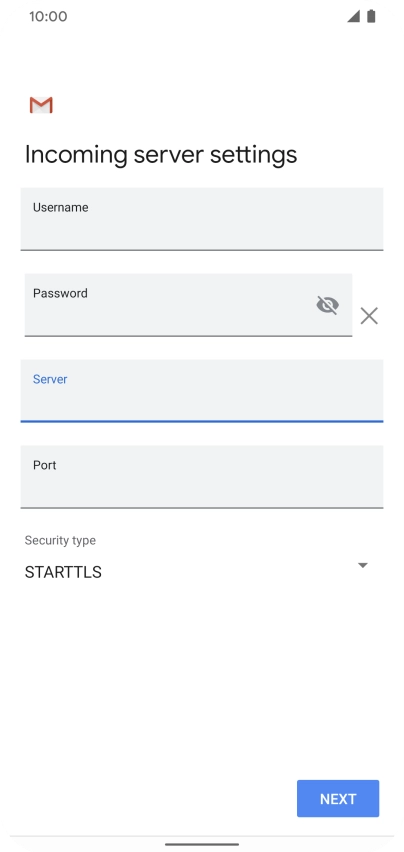Select the Port input field
Image resolution: width=404 pixels, height=852 pixels.
[202, 477]
